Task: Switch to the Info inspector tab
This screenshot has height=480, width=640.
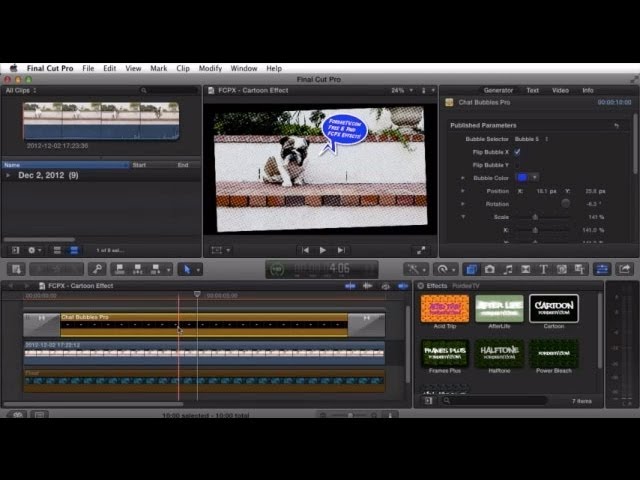Action: pos(588,90)
